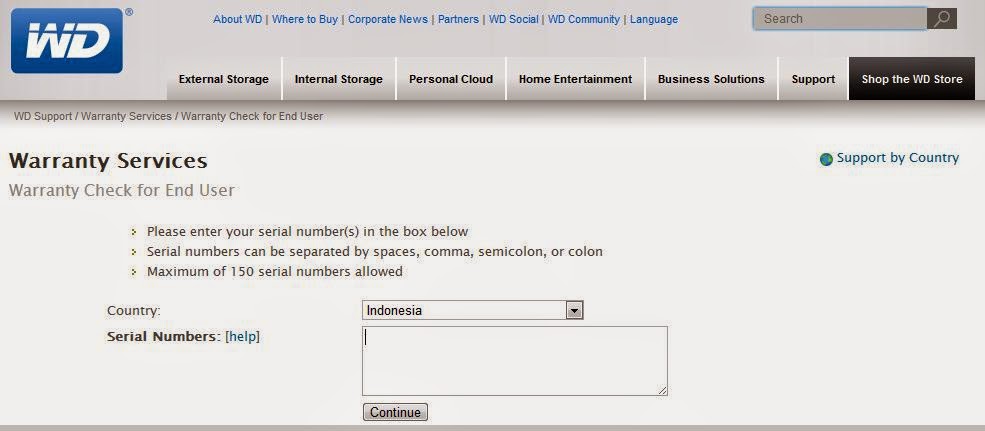
Task: Open the Corporate News link
Action: click(388, 19)
